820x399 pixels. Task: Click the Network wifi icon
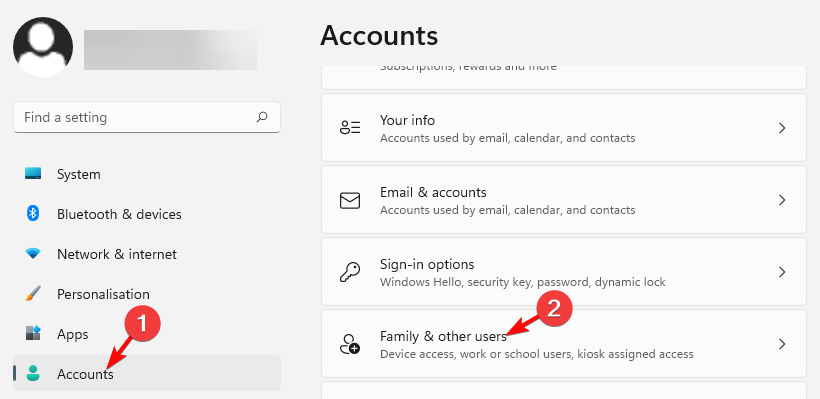coord(33,254)
